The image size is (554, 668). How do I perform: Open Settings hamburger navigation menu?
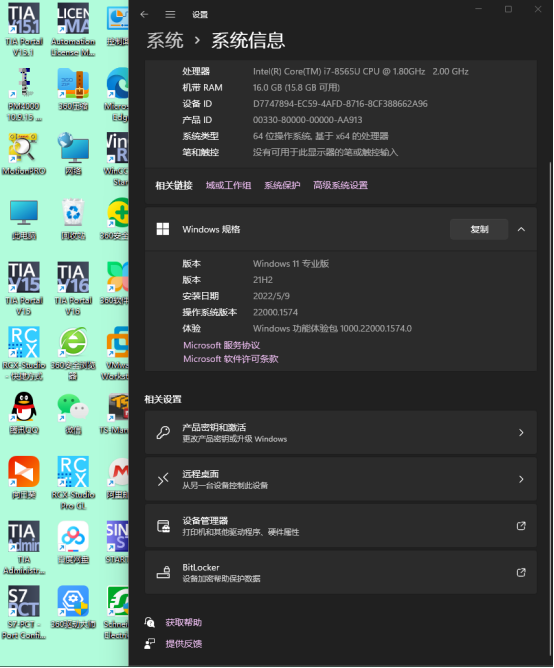pos(170,14)
